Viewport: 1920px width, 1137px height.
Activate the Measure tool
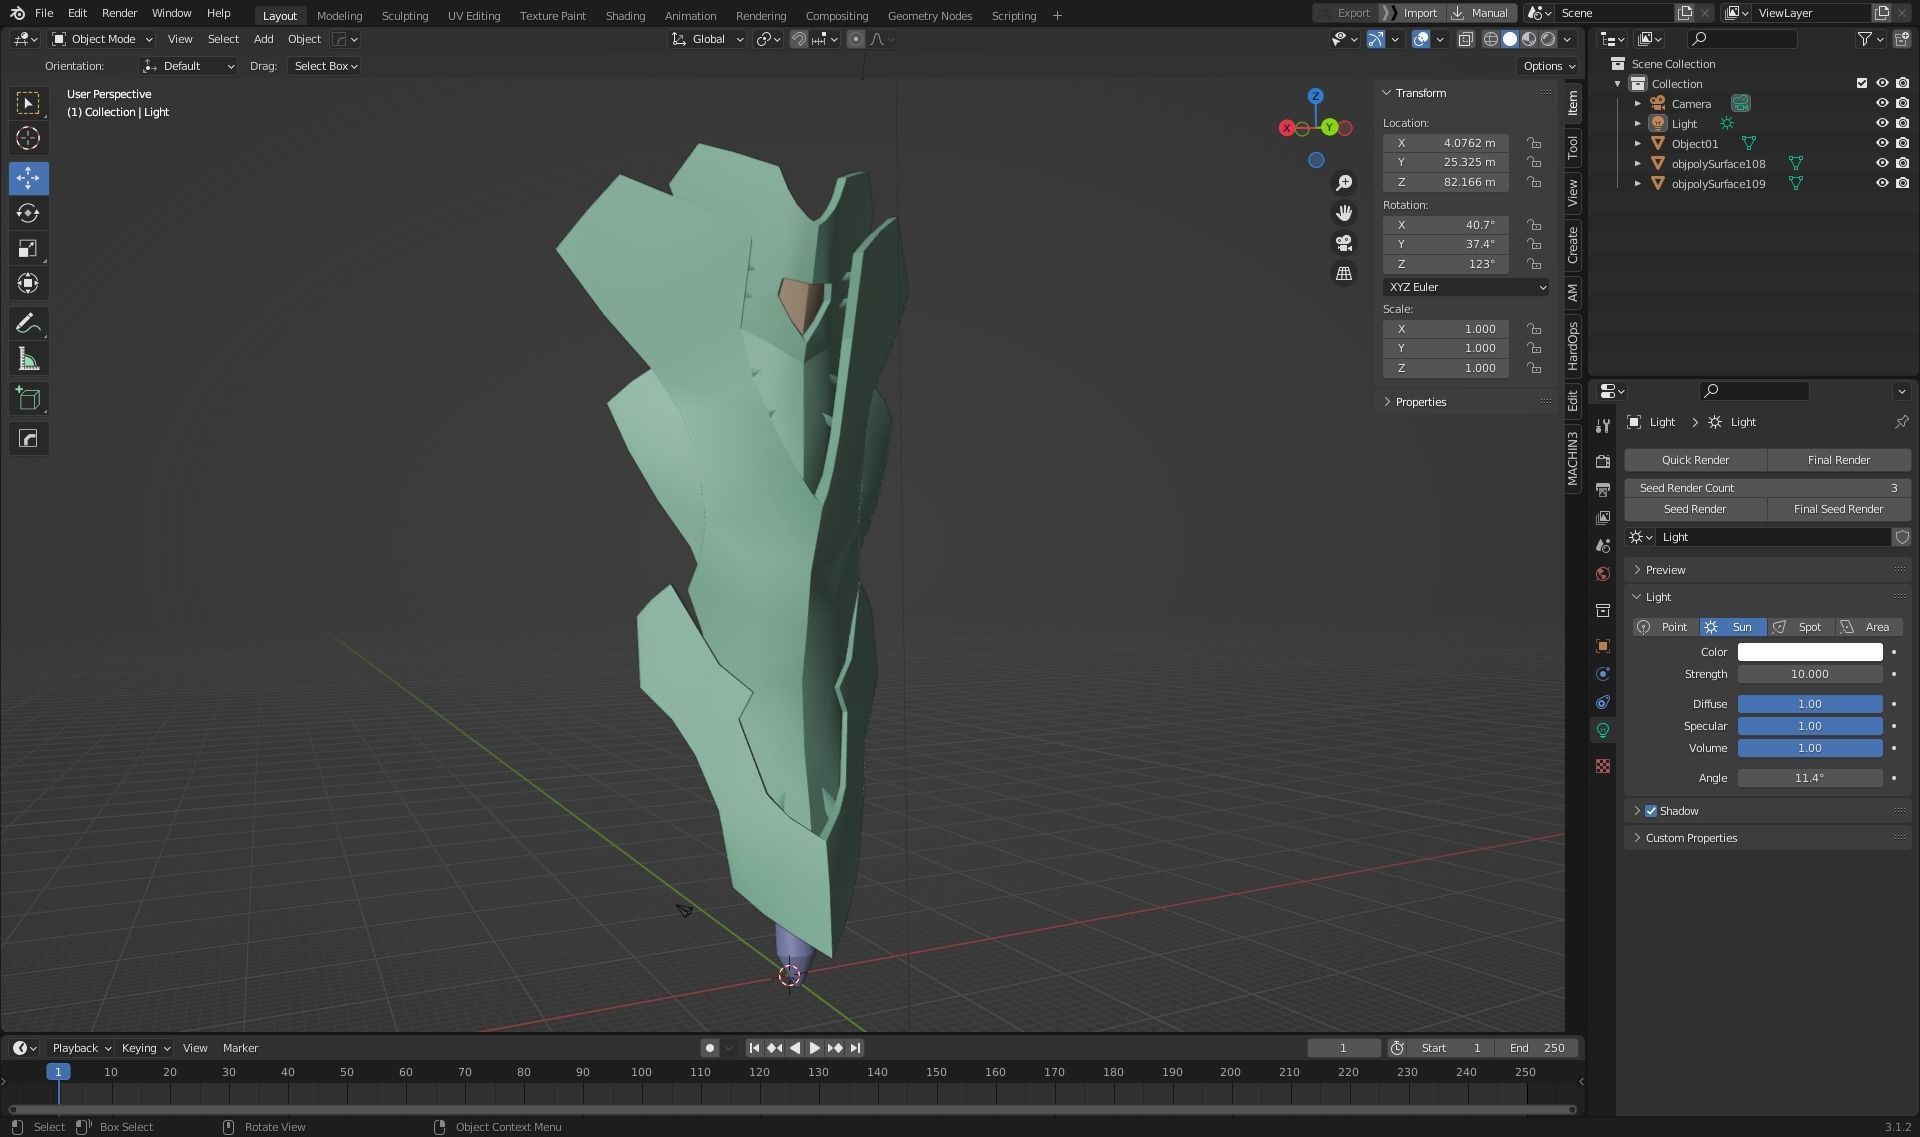[28, 360]
